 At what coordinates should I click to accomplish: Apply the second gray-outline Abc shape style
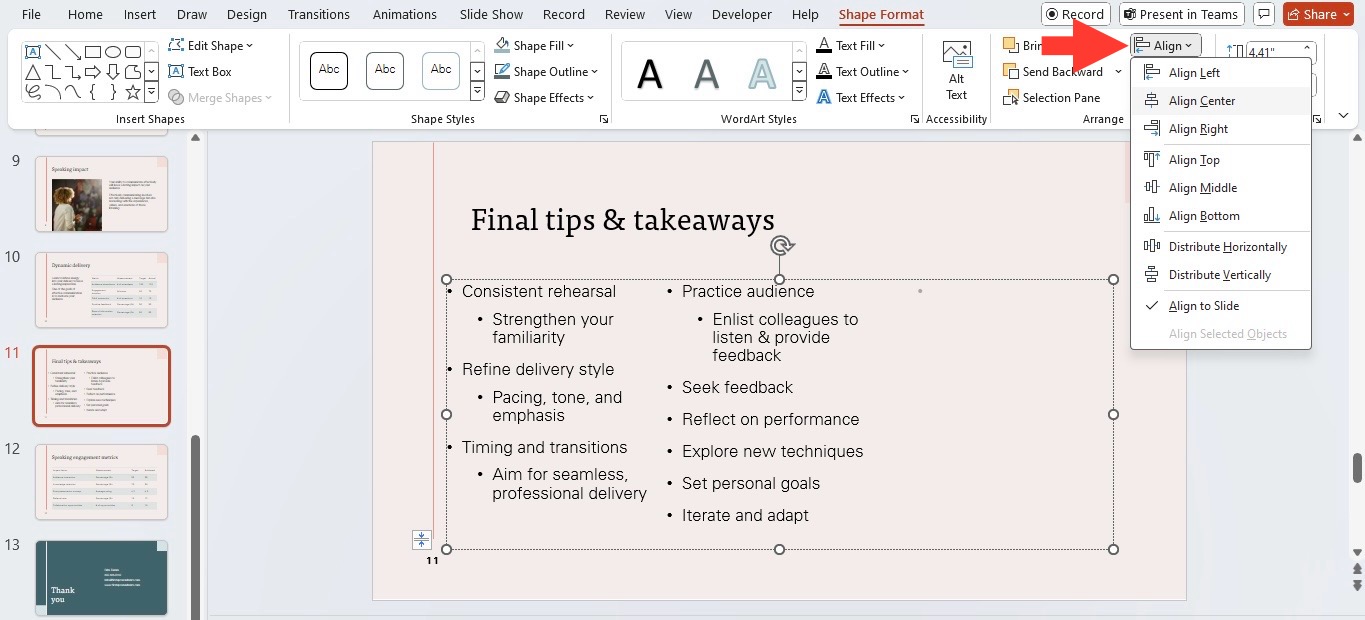[x=385, y=70]
